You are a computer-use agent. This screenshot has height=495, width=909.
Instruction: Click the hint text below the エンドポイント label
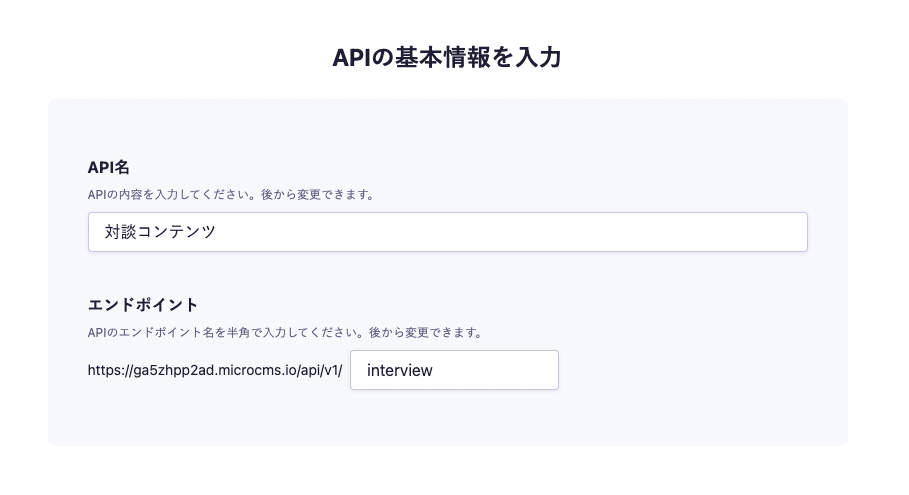(285, 332)
